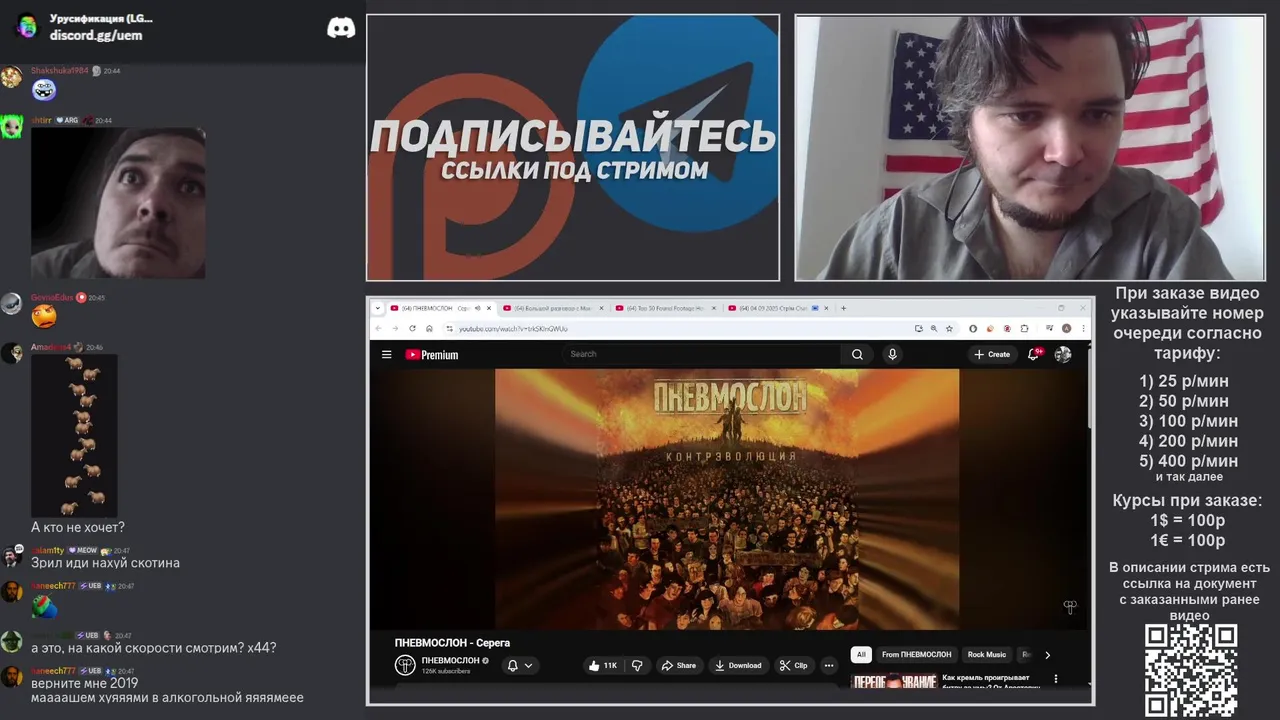Click 126K subscribers text
The height and width of the screenshot is (720, 1280).
[445, 671]
